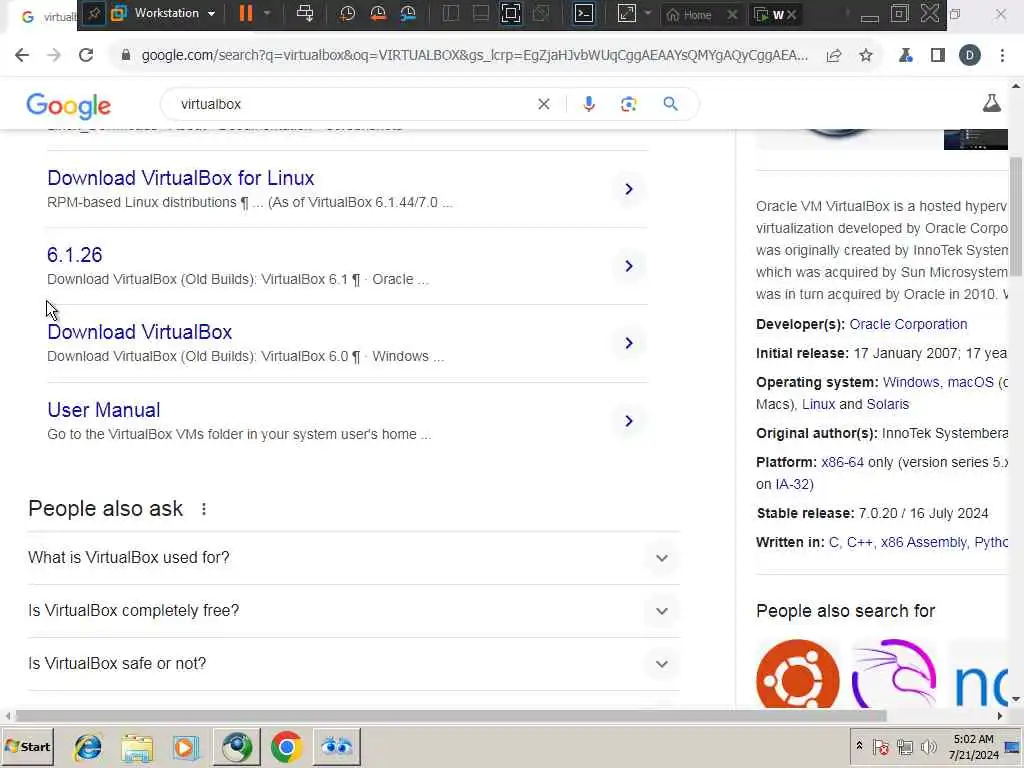Go back in Chrome

coord(22,56)
